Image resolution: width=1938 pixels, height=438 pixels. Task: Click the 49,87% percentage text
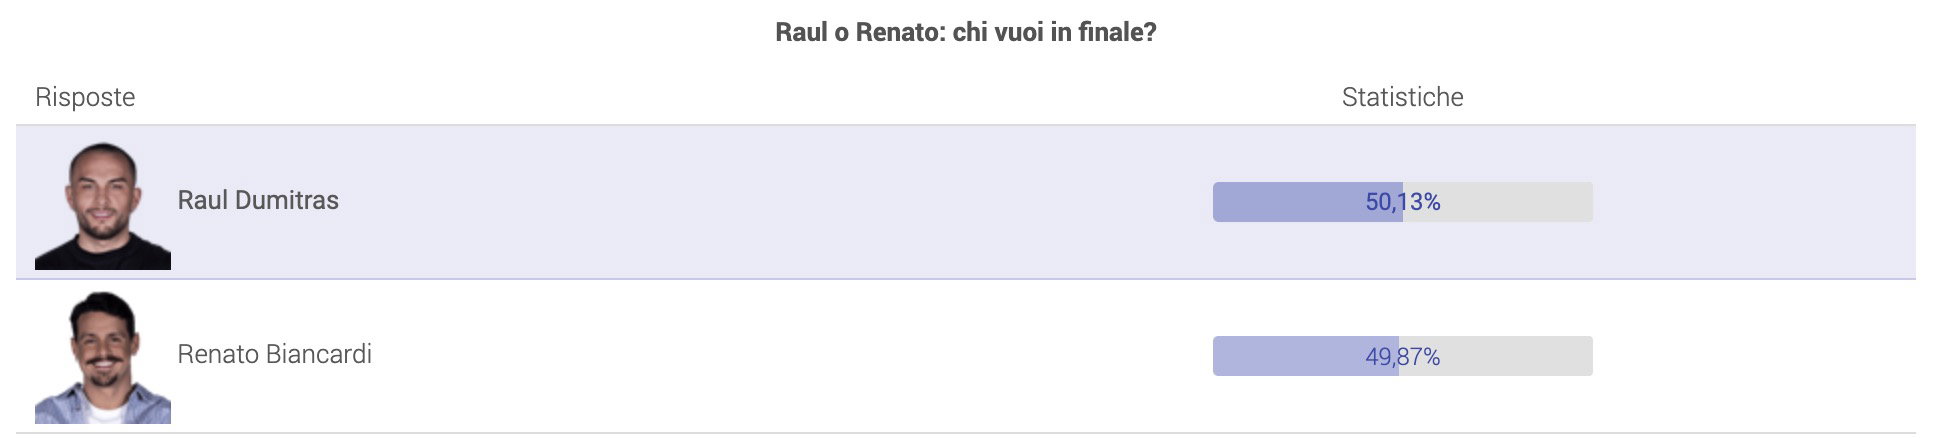tap(1403, 356)
